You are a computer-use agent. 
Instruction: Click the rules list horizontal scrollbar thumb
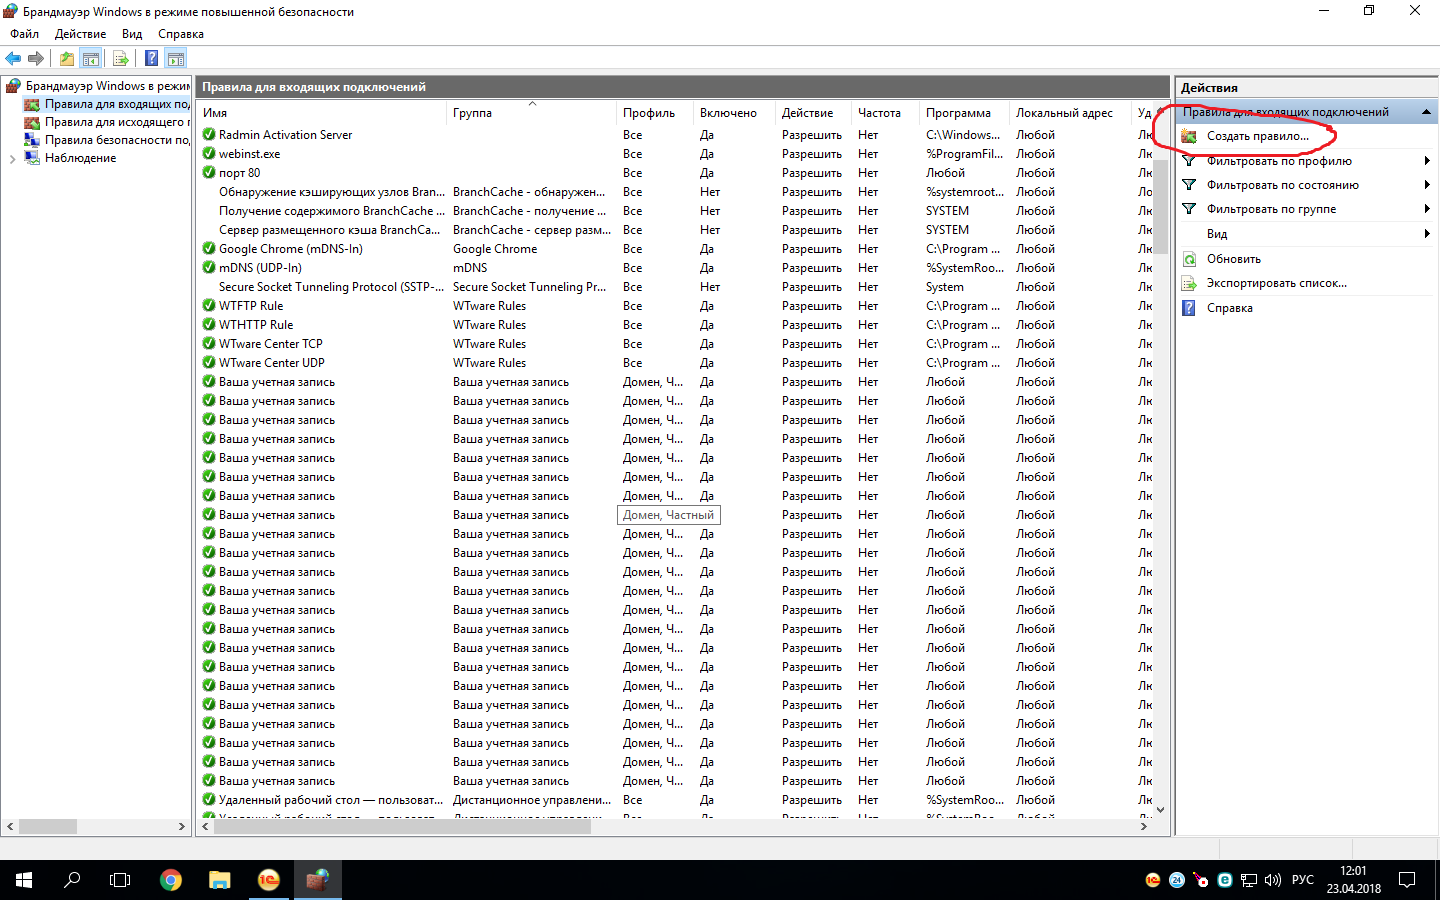[404, 827]
